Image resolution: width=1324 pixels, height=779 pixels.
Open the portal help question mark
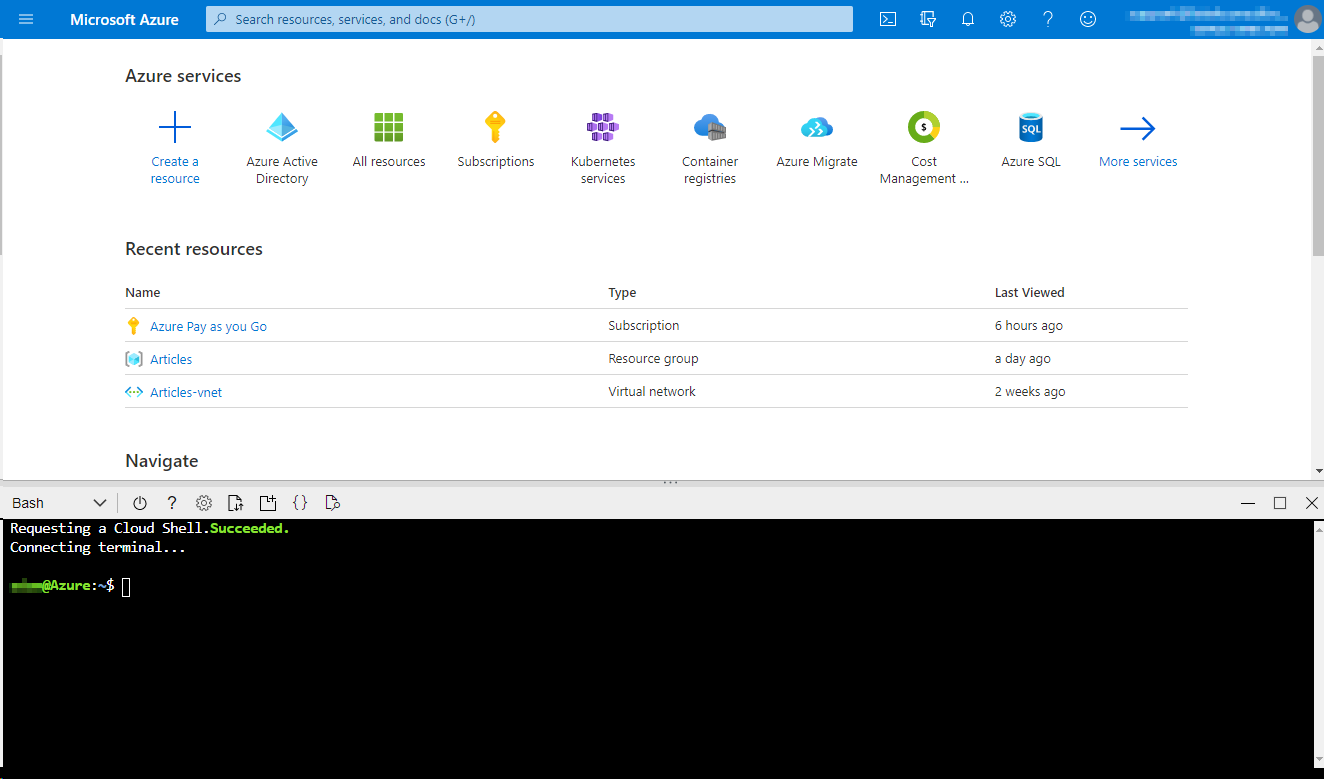[1048, 19]
